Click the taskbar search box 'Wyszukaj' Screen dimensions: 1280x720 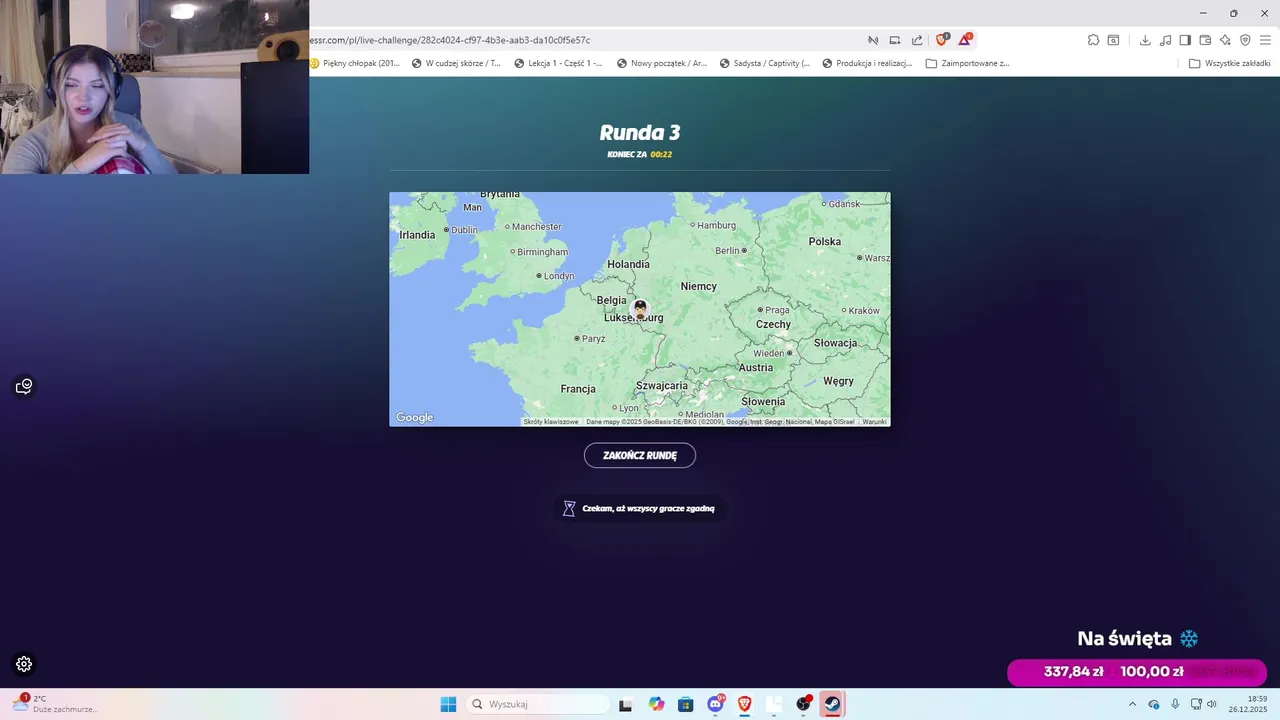538,704
